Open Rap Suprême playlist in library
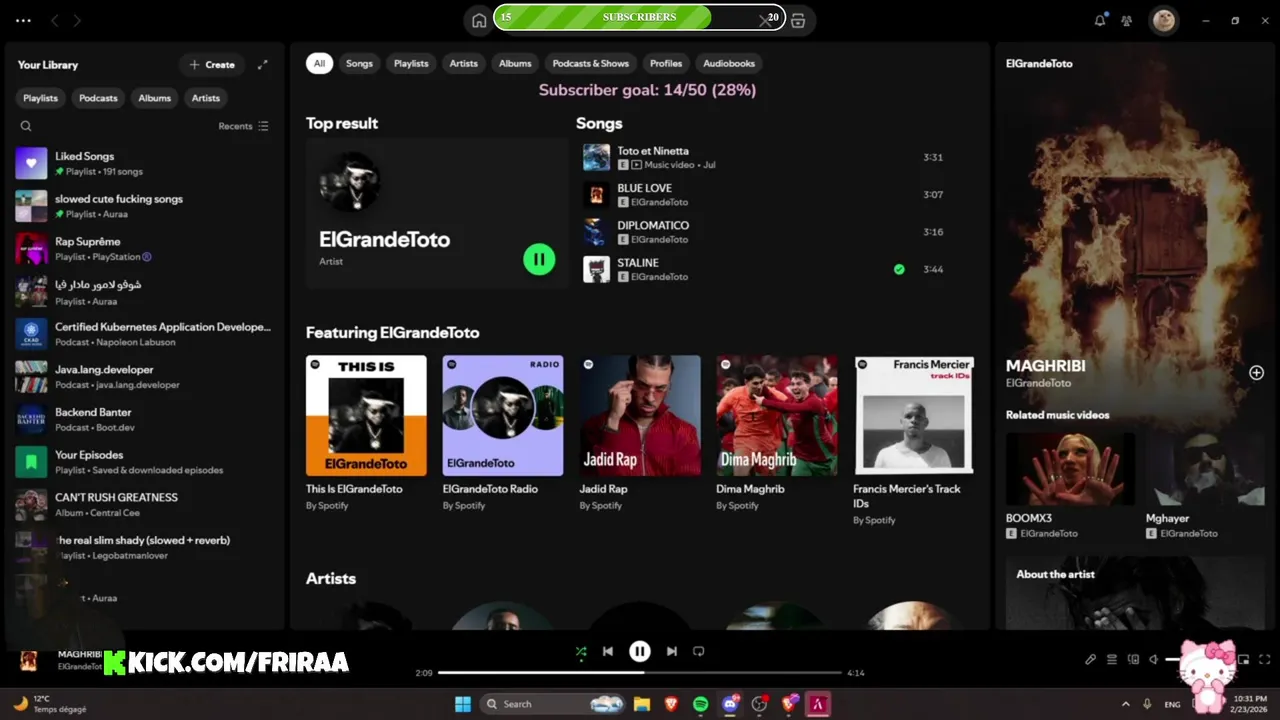Viewport: 1280px width, 720px height. click(144, 248)
